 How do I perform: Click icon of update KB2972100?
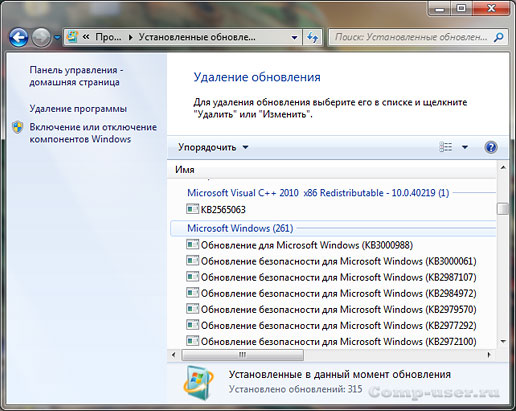(192, 341)
